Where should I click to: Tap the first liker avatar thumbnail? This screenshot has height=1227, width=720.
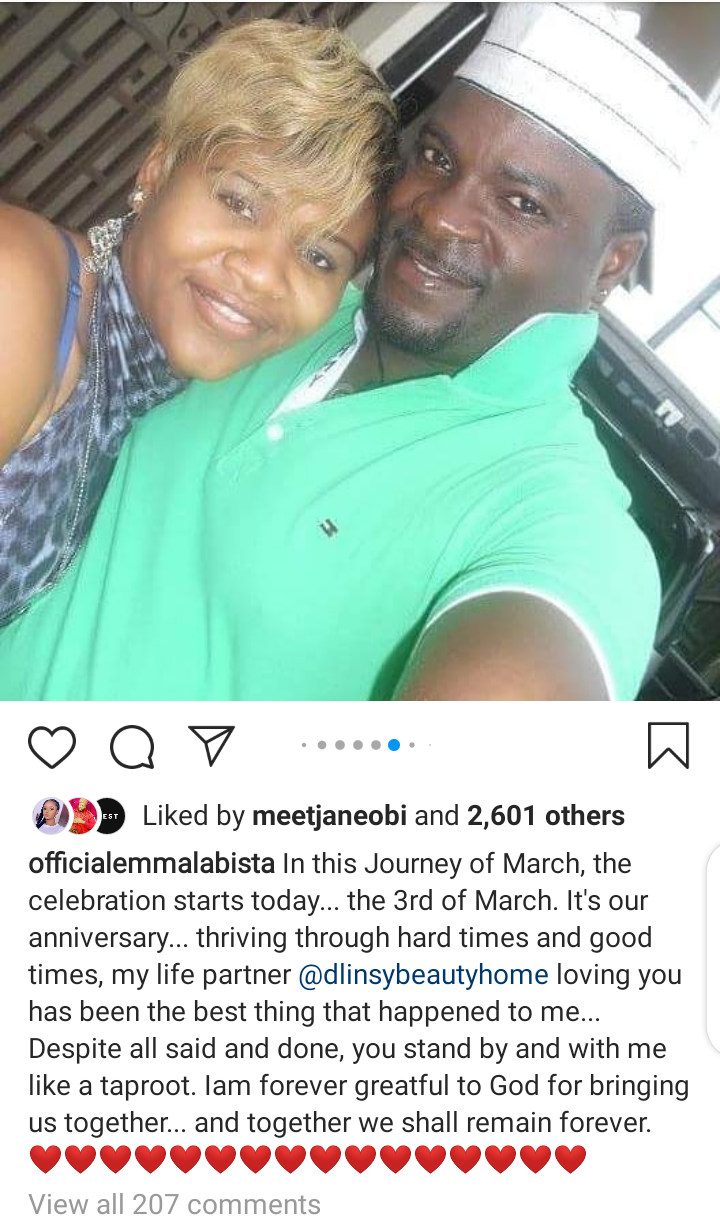pos(48,816)
